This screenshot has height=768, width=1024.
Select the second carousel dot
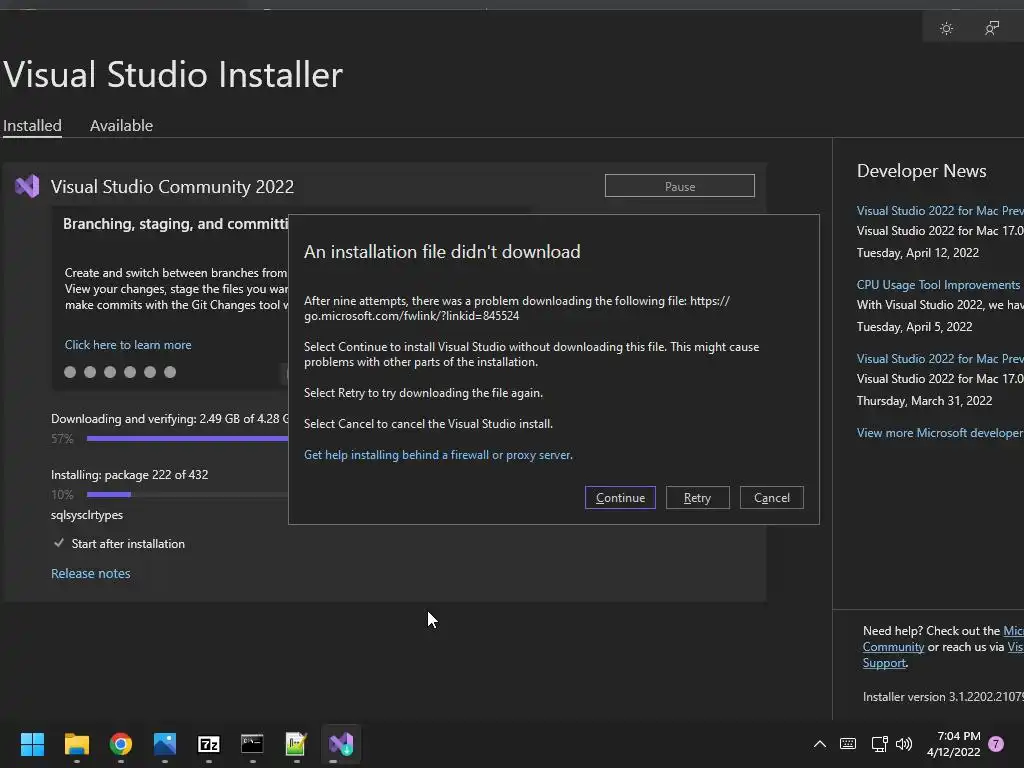90,372
